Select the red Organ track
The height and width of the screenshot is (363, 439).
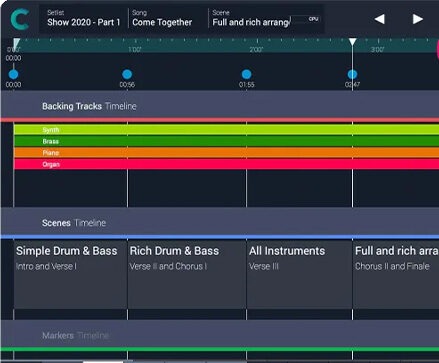pos(226,164)
